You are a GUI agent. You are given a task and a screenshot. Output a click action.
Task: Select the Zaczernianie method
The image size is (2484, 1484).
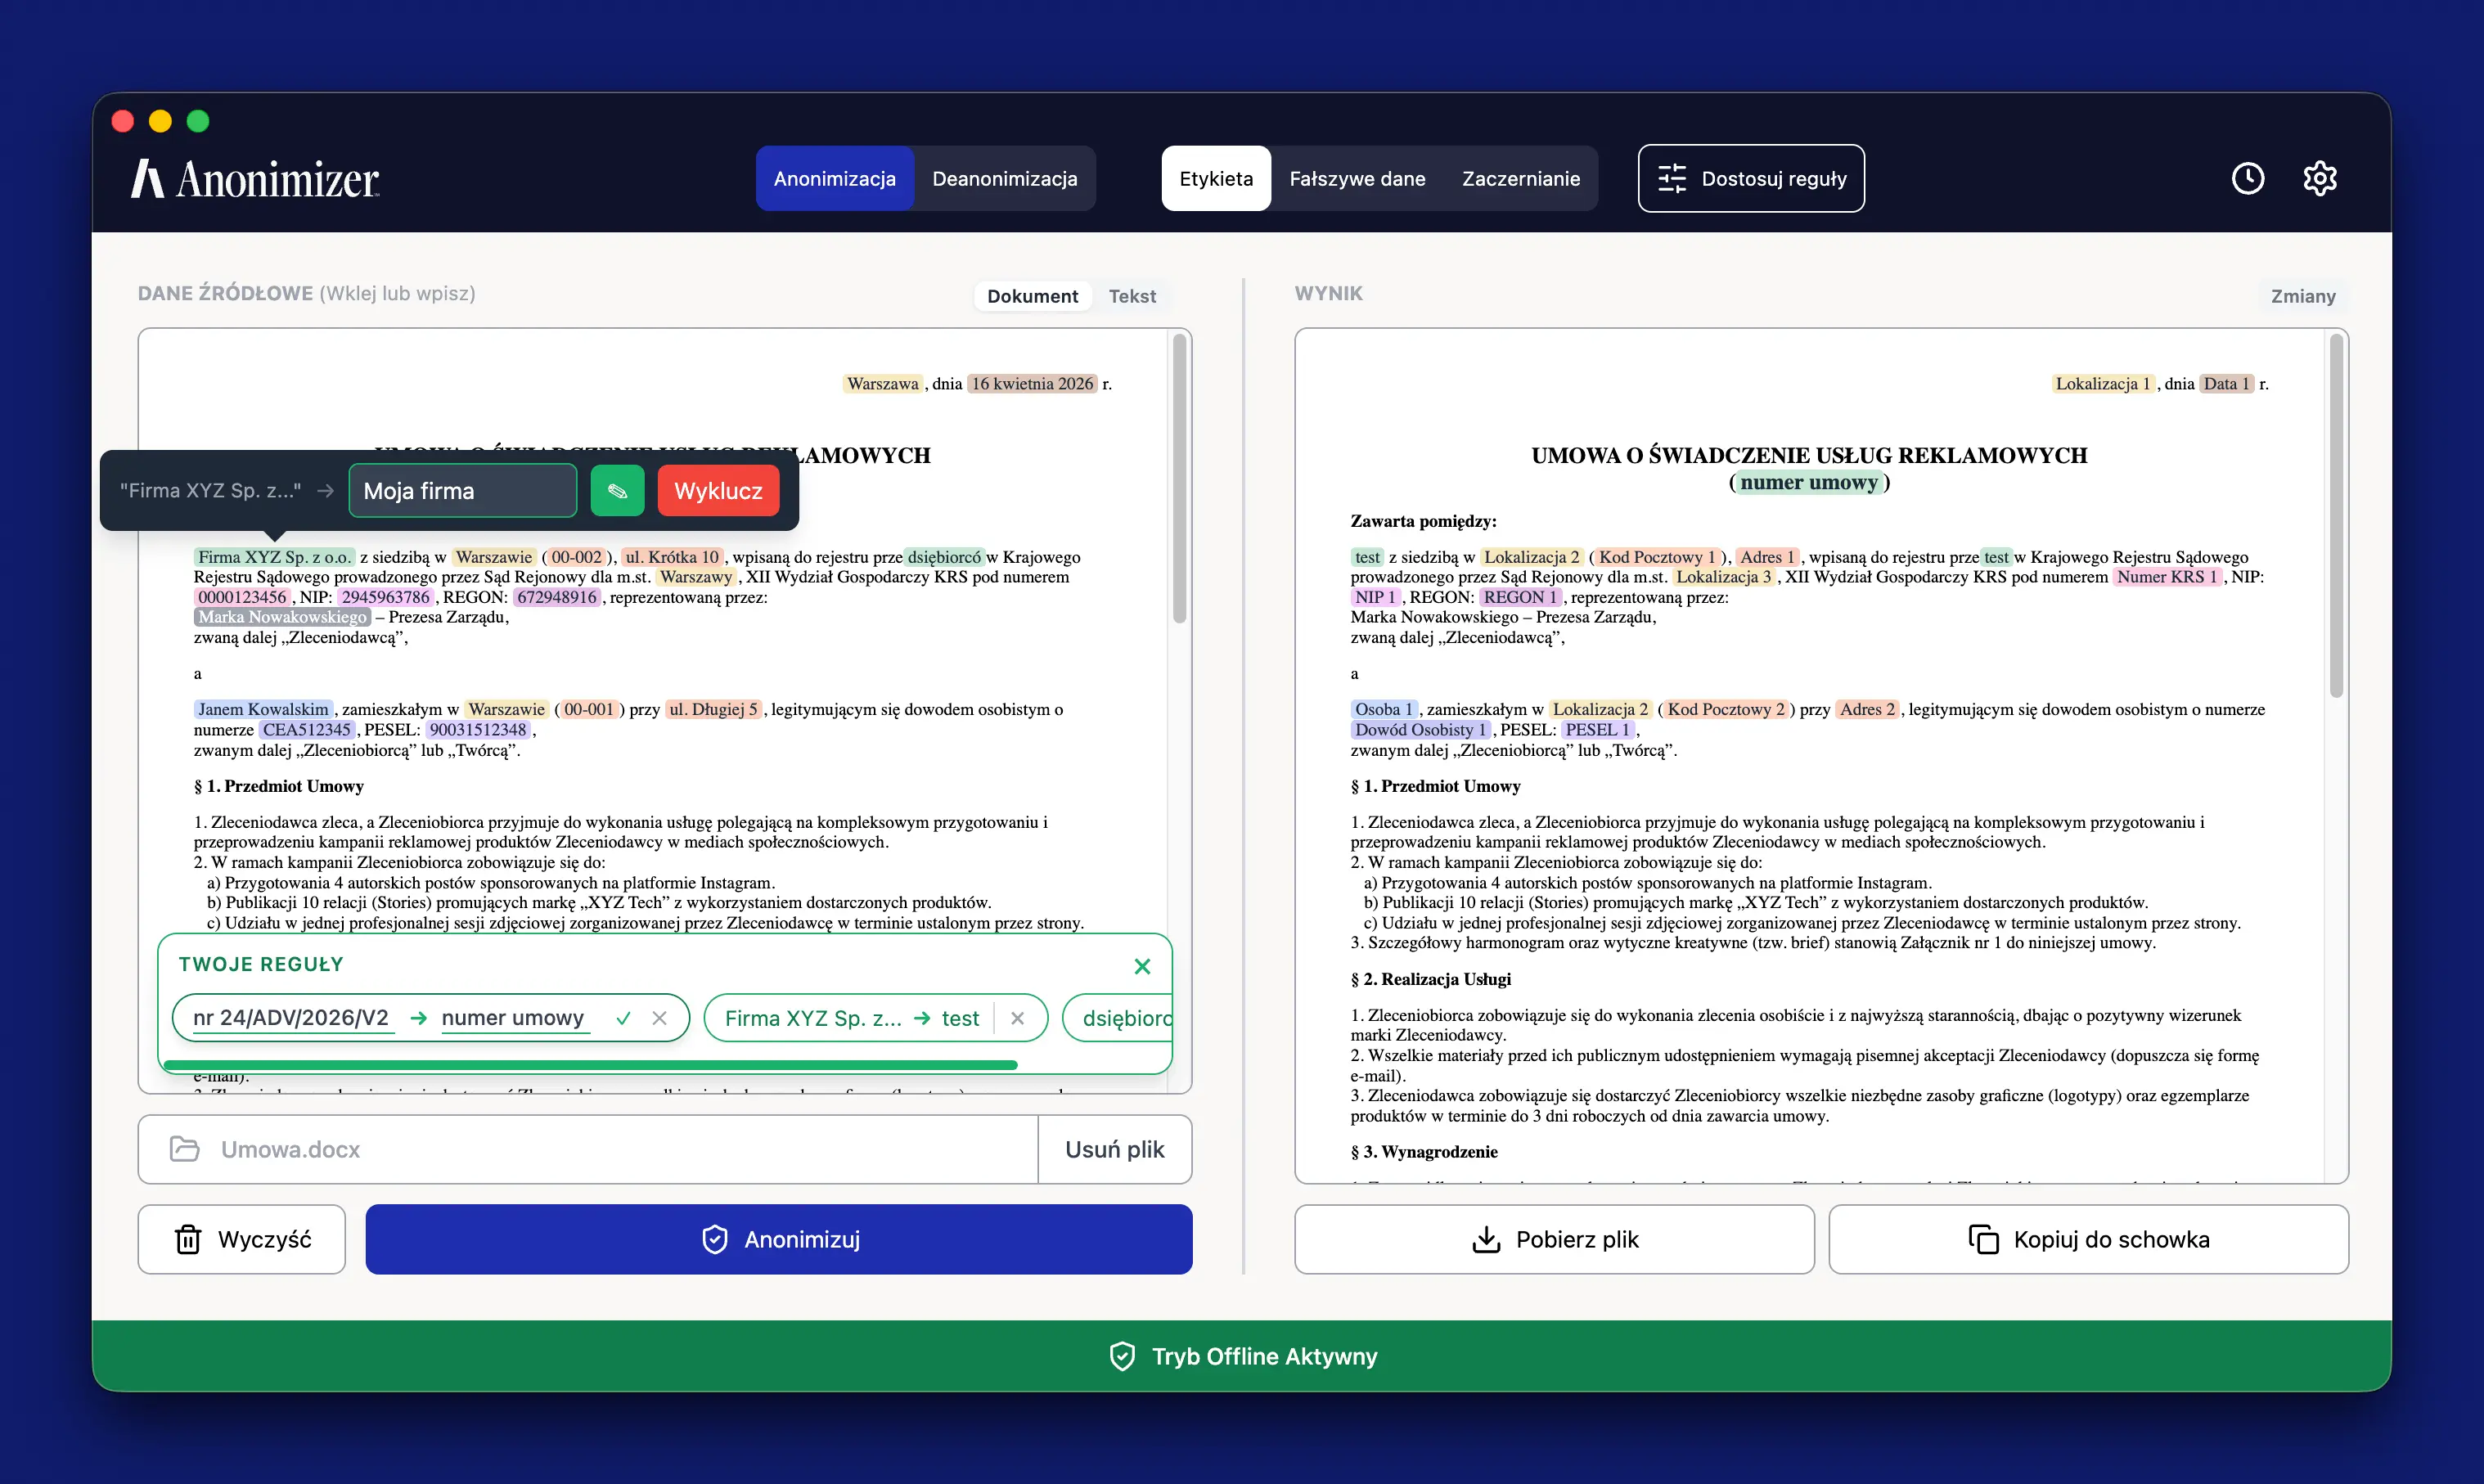[x=1520, y=179]
